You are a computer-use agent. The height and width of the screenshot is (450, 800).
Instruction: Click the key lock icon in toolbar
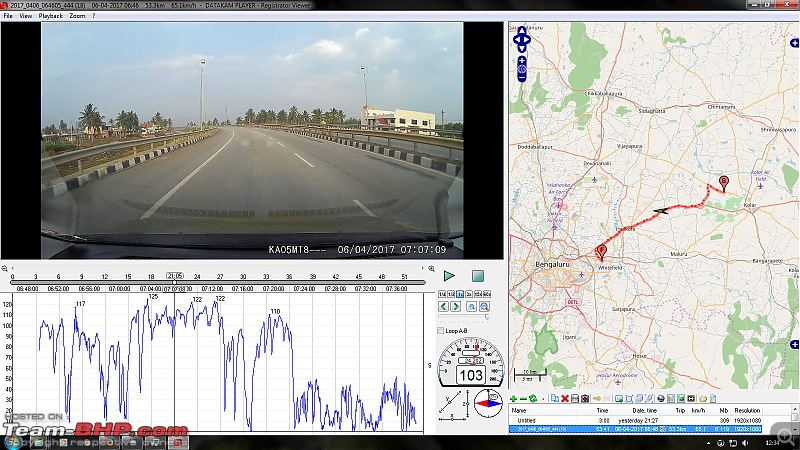[597, 398]
